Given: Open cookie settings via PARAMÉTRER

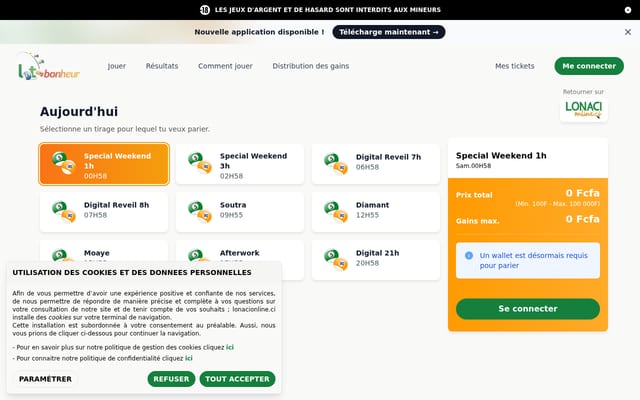Looking at the screenshot, I should tap(45, 379).
